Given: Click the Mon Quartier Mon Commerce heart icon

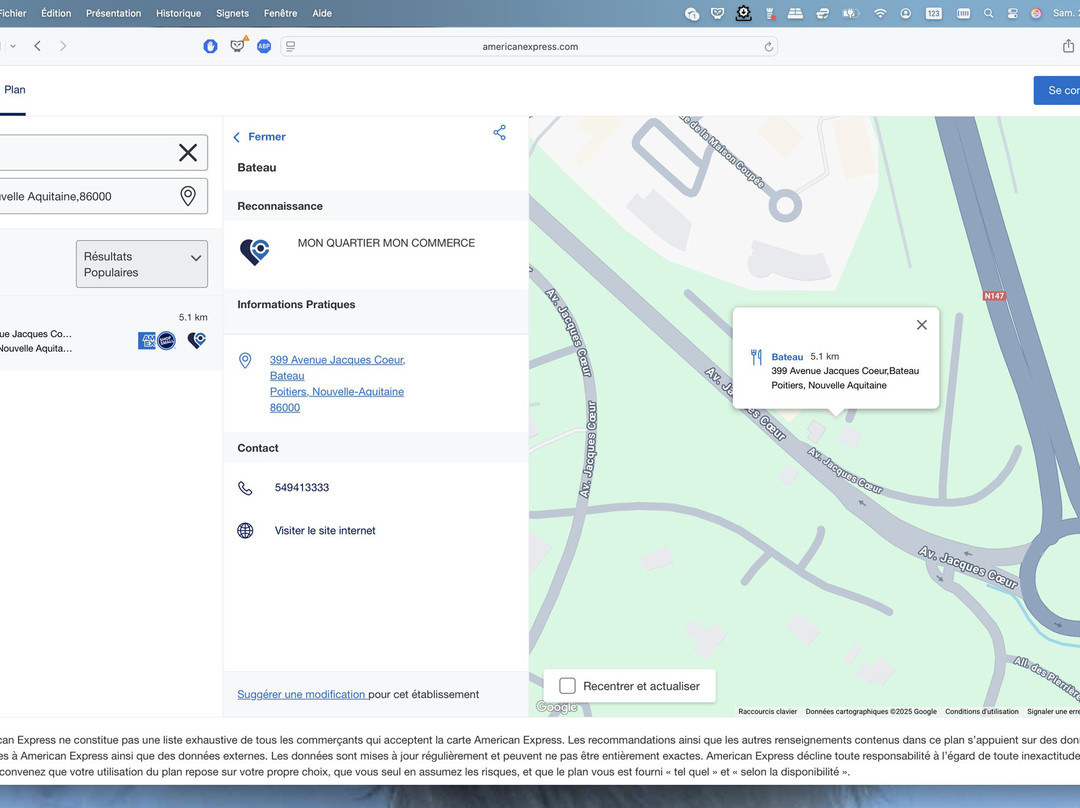Looking at the screenshot, I should pyautogui.click(x=254, y=252).
